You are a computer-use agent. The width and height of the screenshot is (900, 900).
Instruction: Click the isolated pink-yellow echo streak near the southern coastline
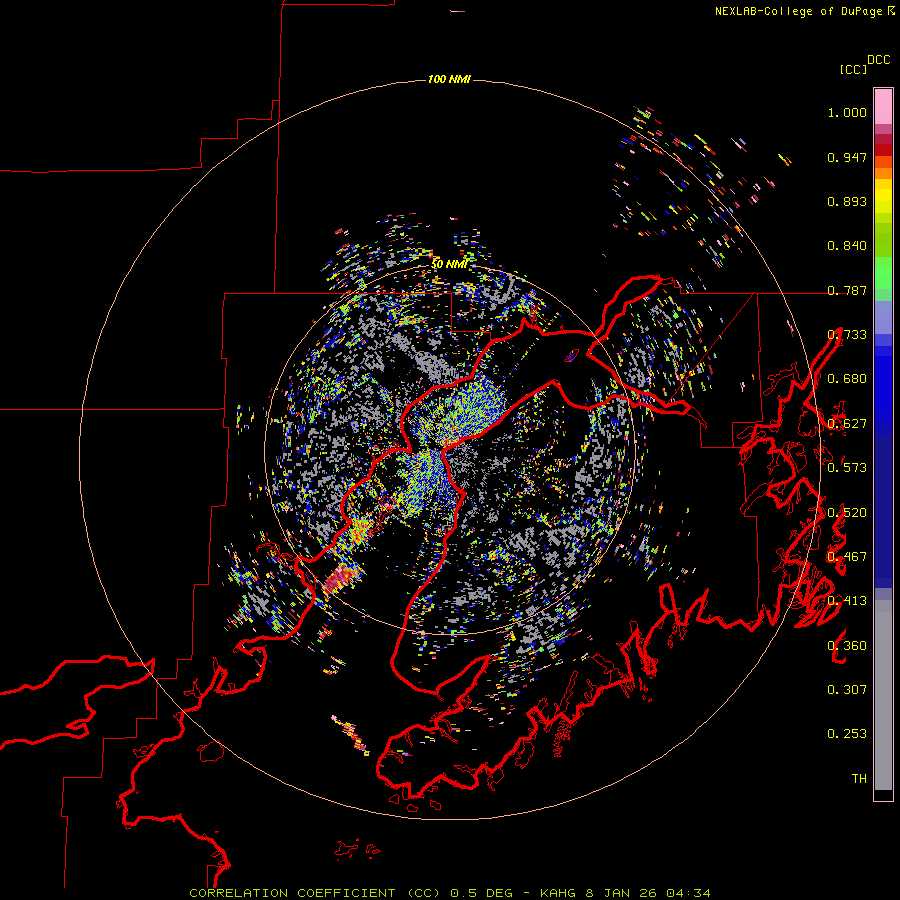[350, 735]
